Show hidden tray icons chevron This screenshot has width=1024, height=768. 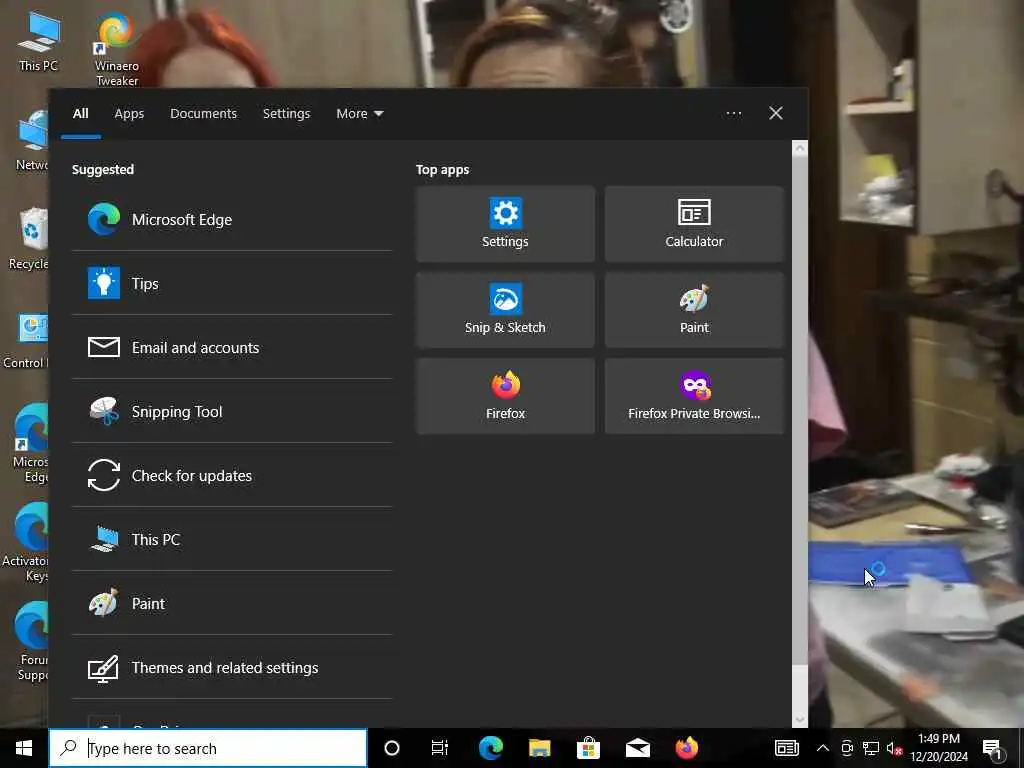pos(823,748)
